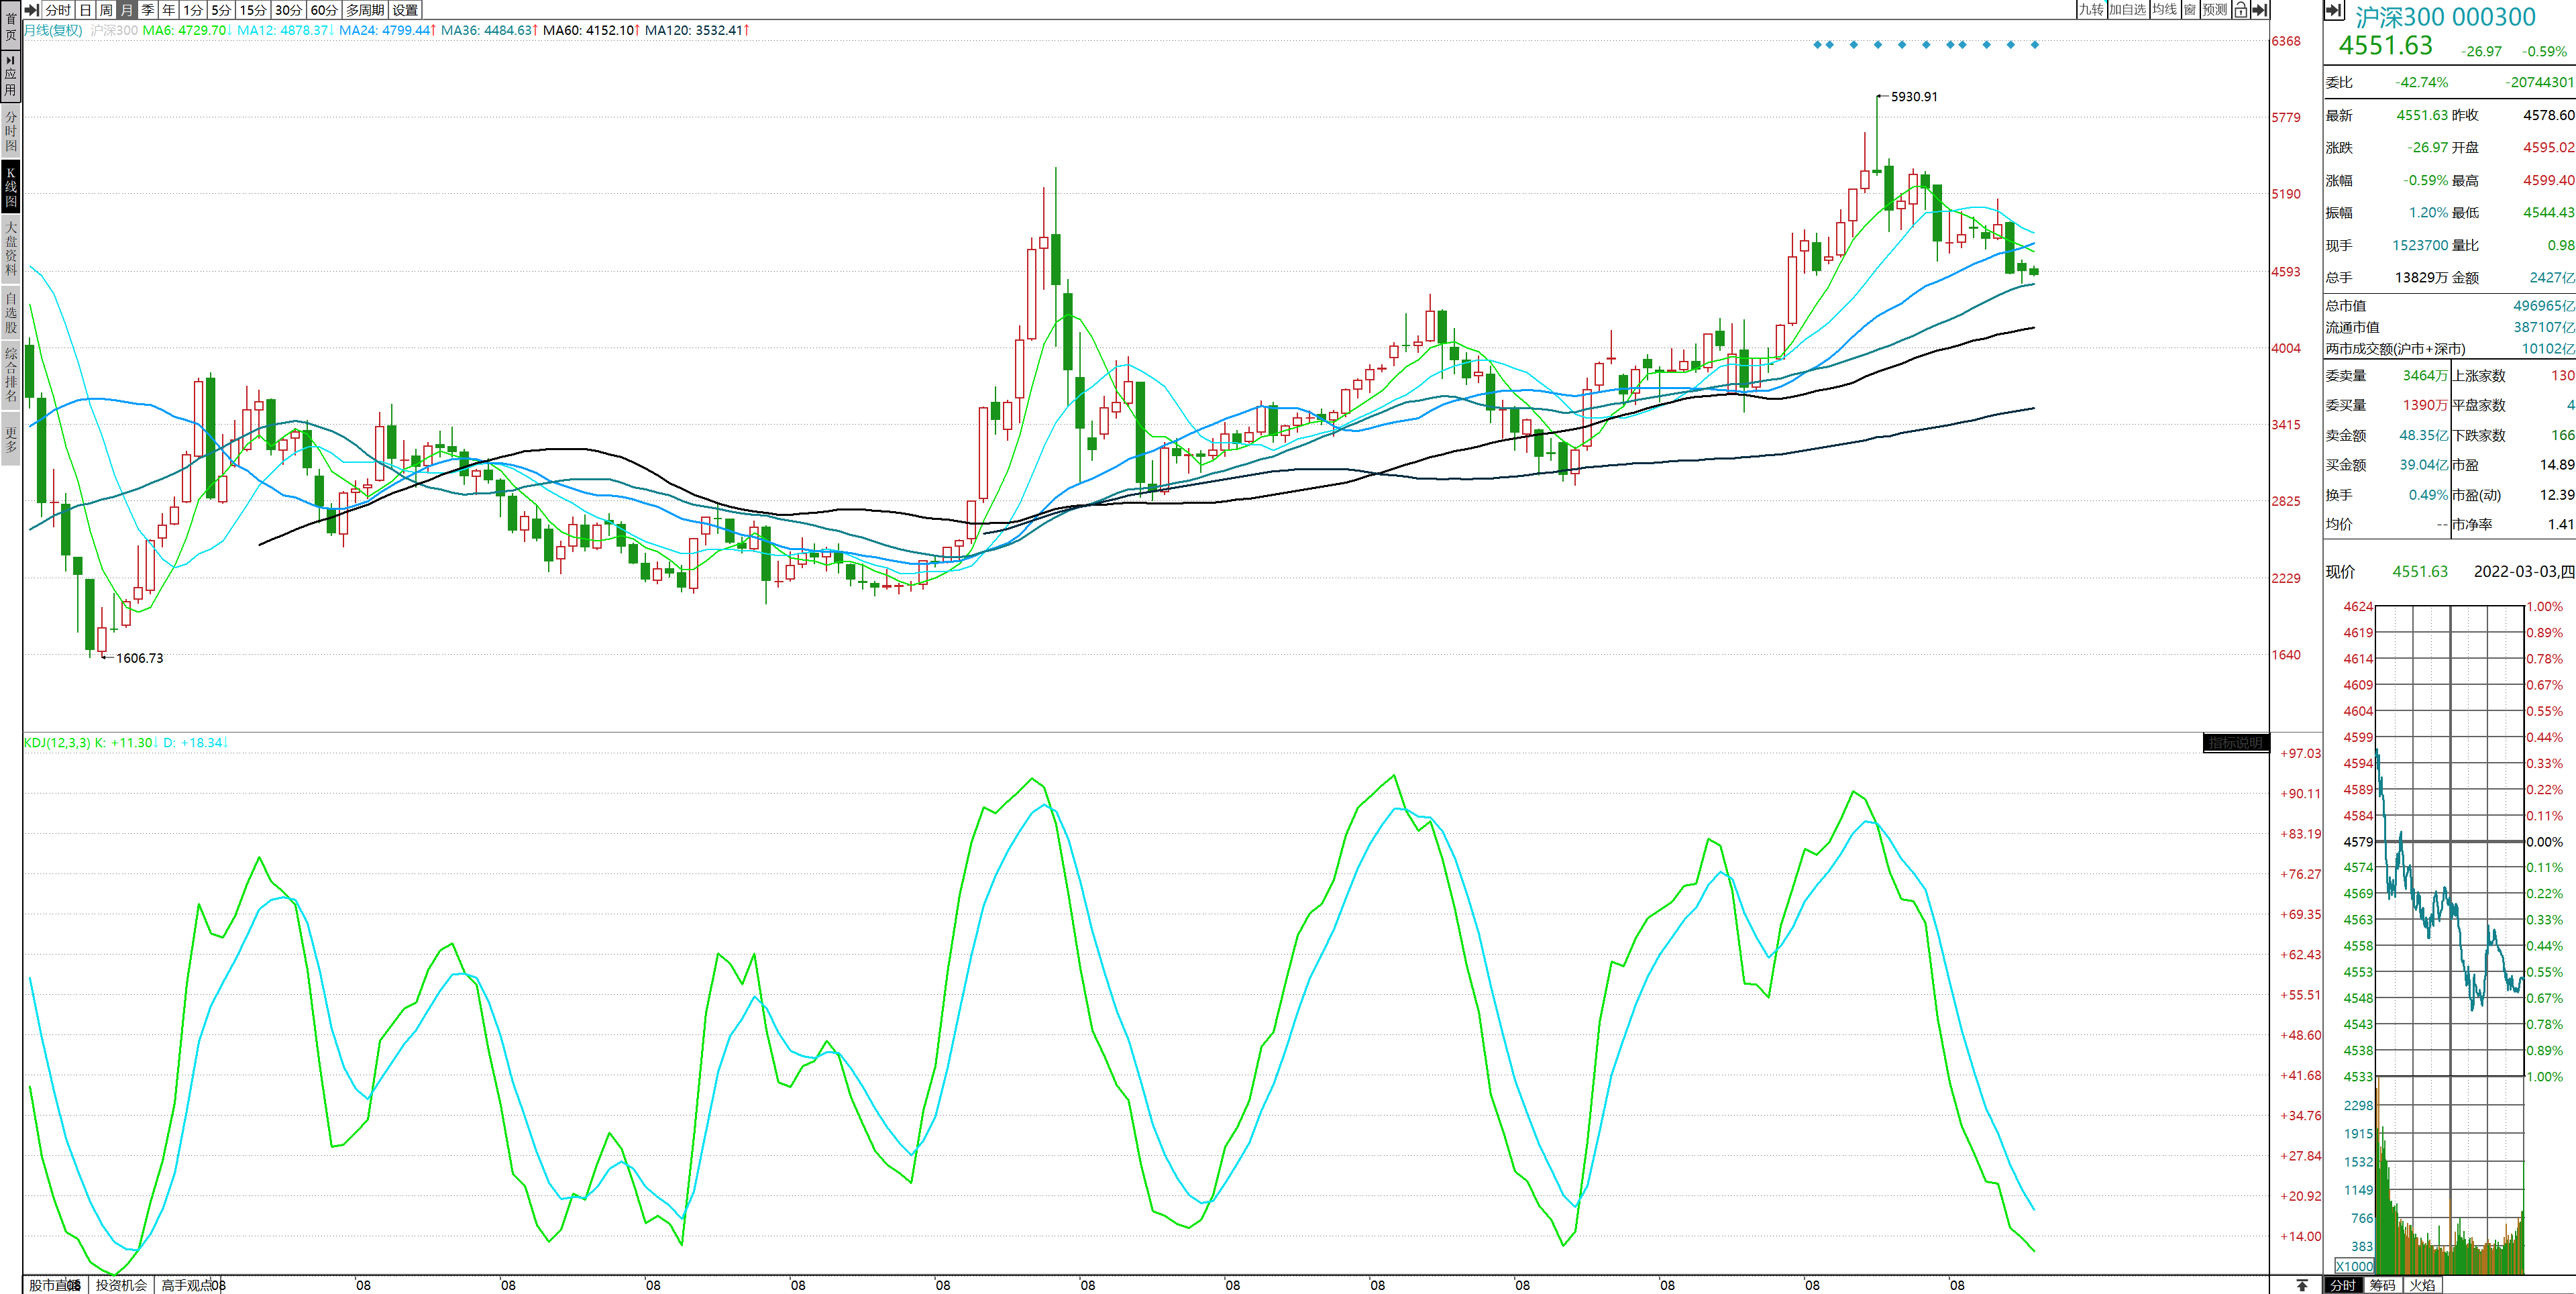
Task: Click the X1000 volume scale label
Action: (x=2354, y=1266)
